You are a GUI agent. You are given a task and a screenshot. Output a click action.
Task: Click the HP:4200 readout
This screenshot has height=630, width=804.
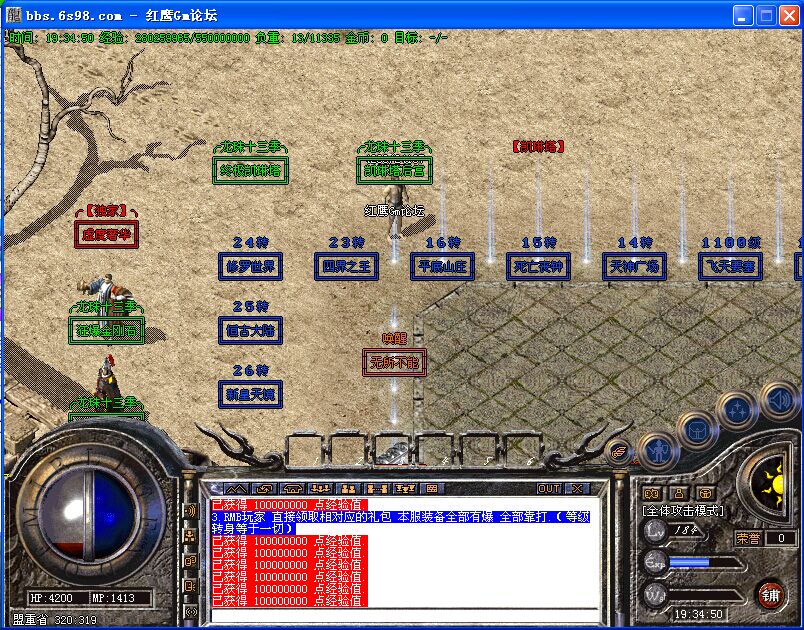(x=51, y=598)
